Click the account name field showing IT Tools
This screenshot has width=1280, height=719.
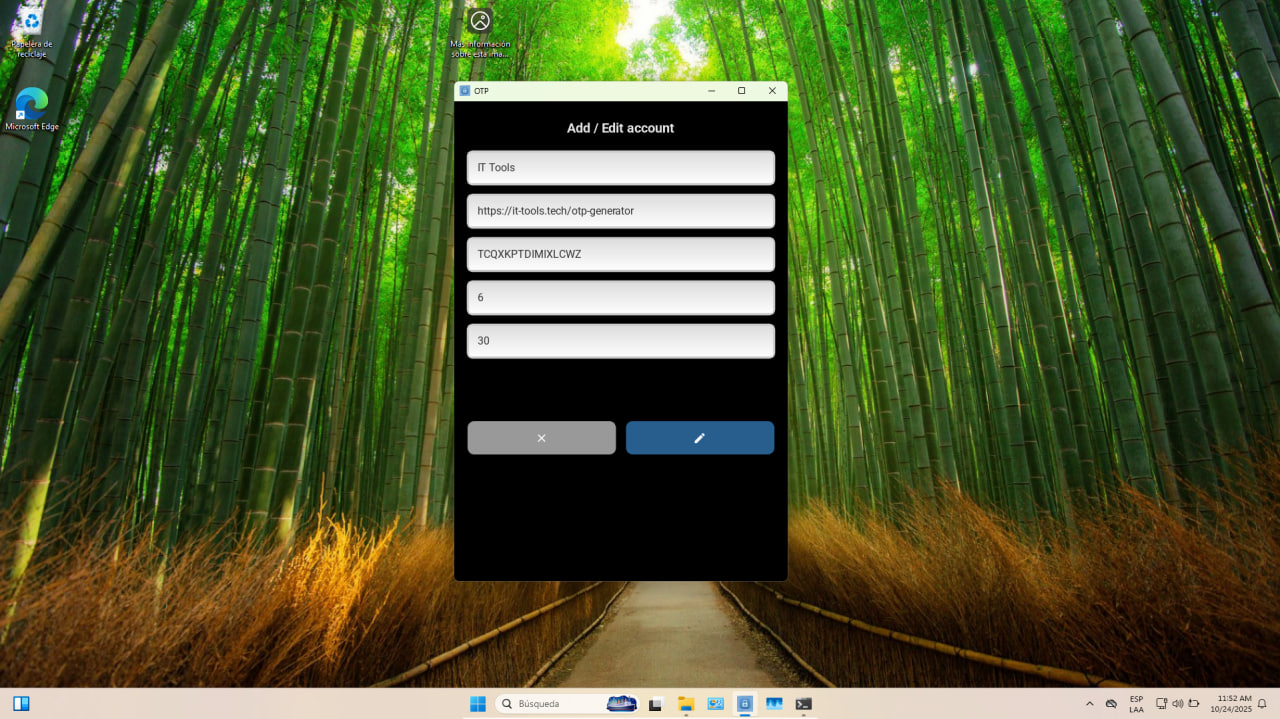[620, 167]
